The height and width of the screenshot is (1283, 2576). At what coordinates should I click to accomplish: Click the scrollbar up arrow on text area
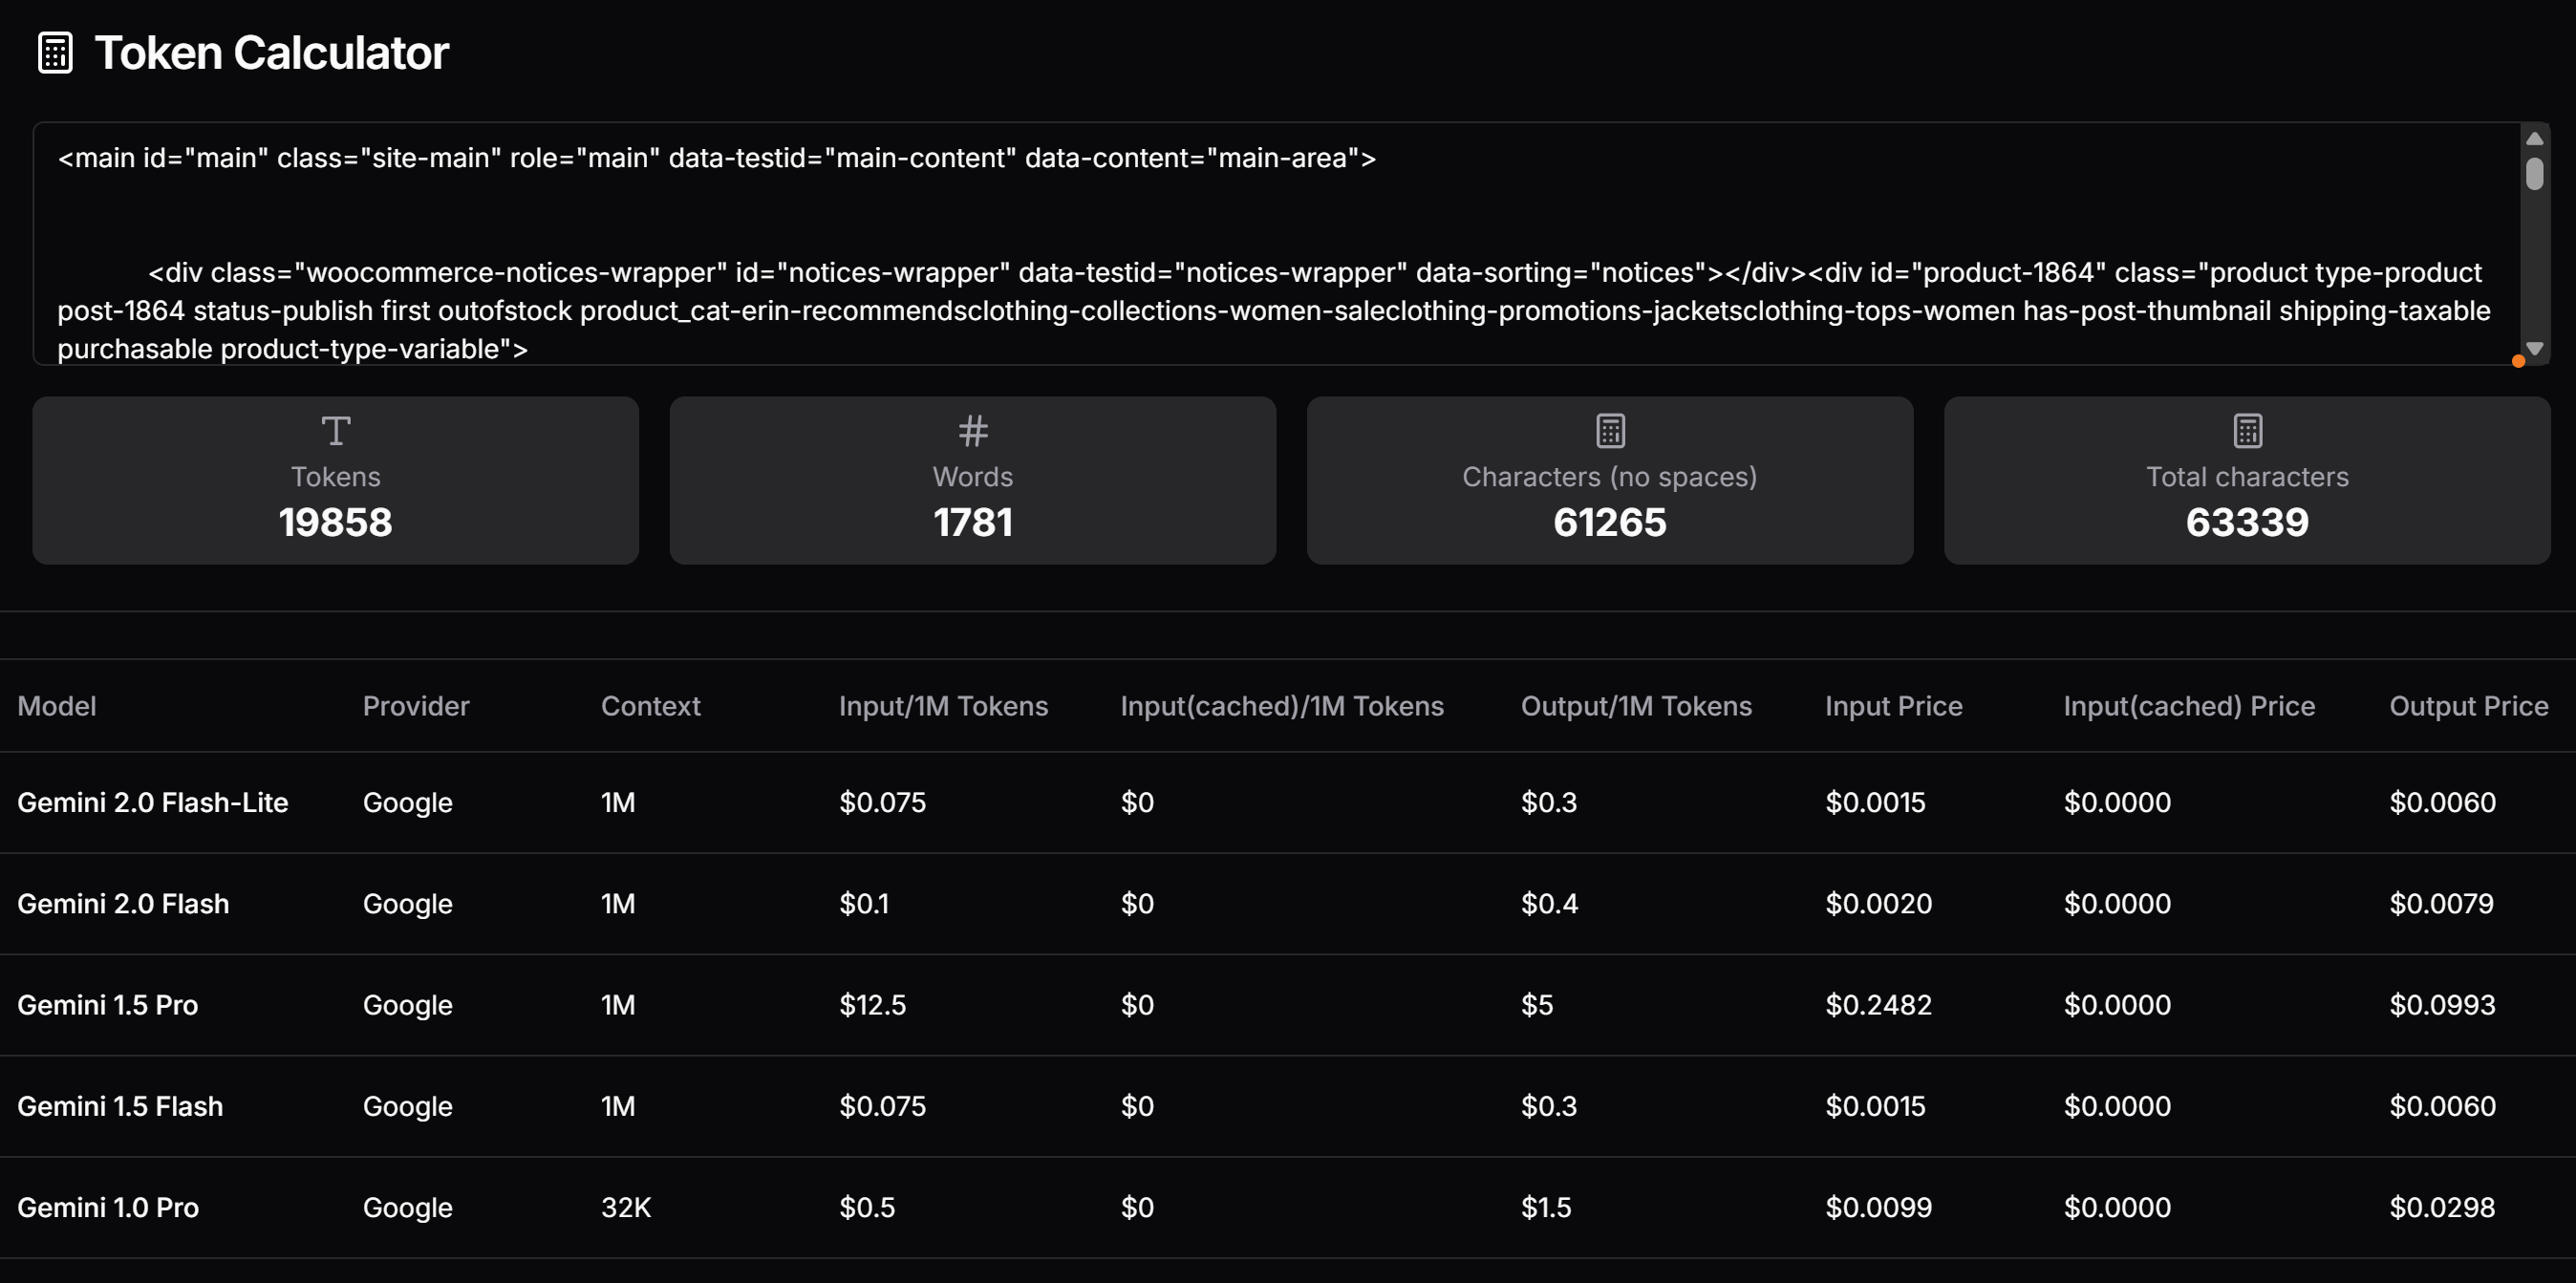pyautogui.click(x=2533, y=141)
